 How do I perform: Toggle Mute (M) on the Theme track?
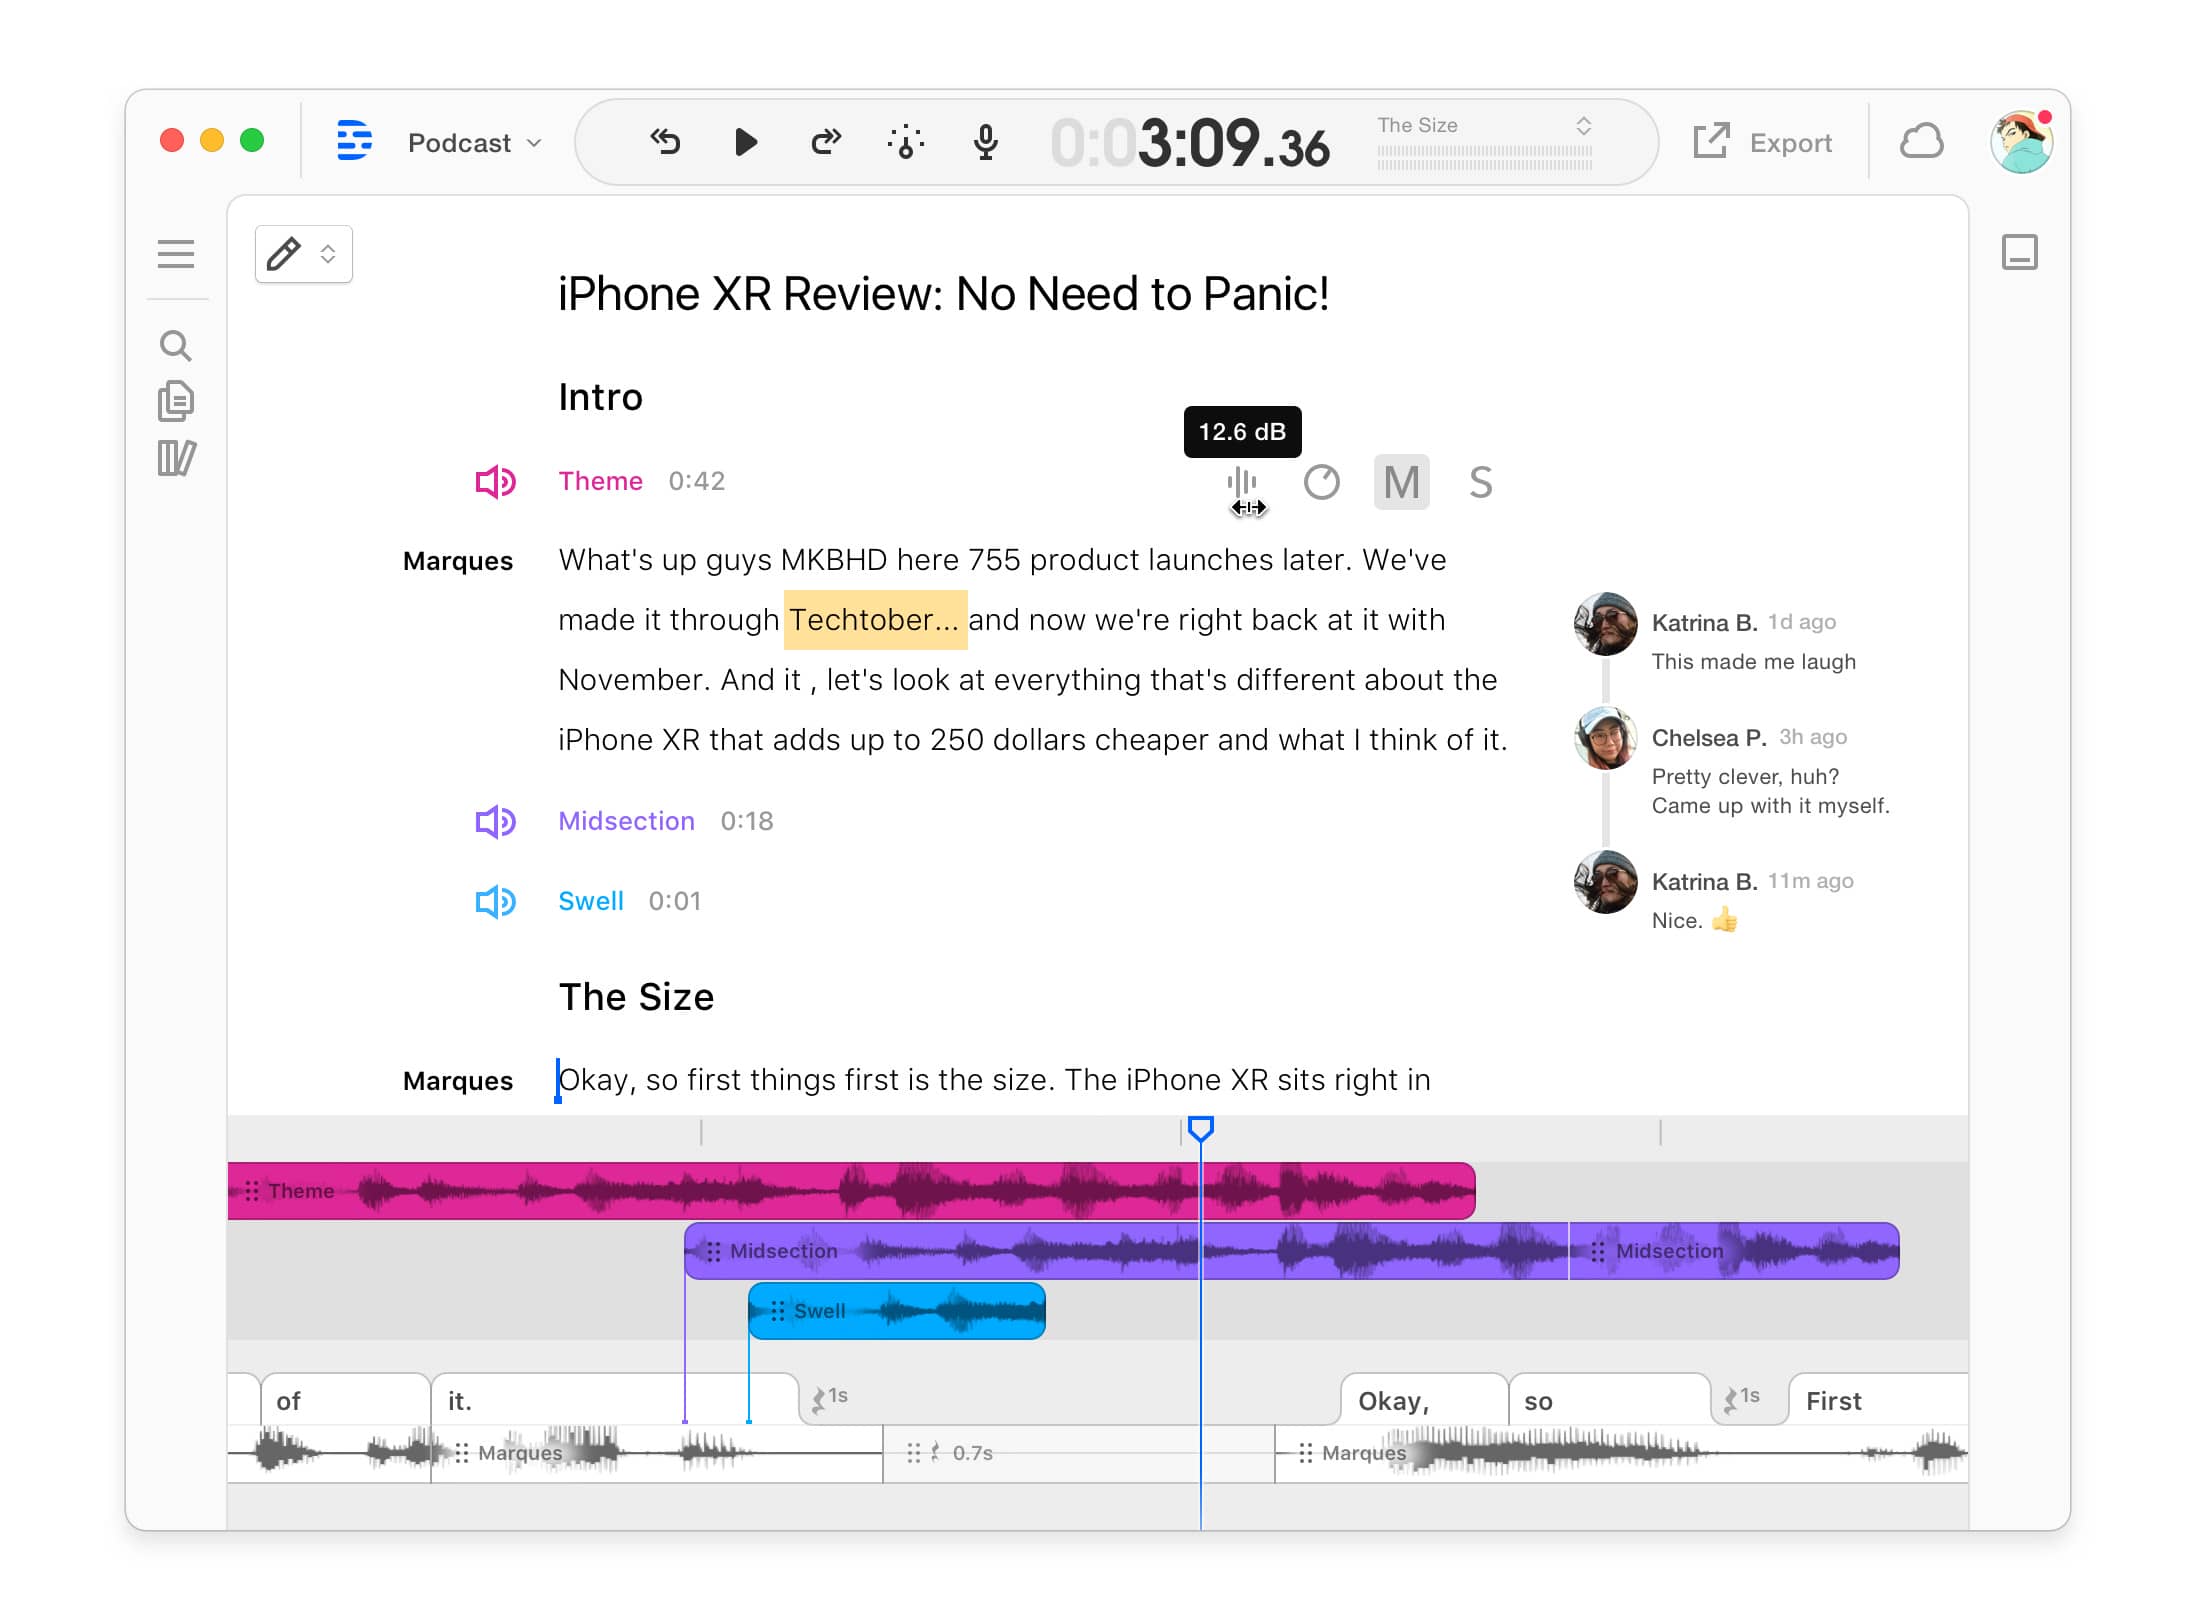click(x=1400, y=482)
